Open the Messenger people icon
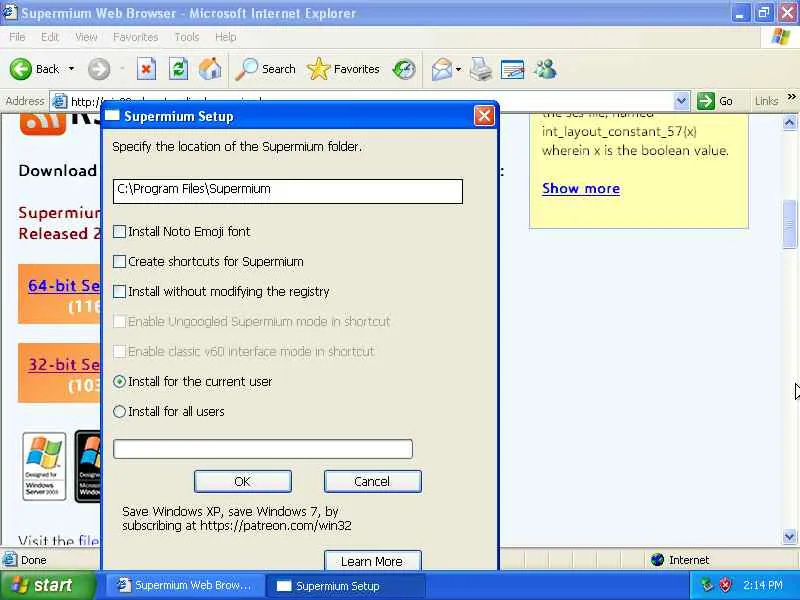The image size is (800, 600). point(545,69)
